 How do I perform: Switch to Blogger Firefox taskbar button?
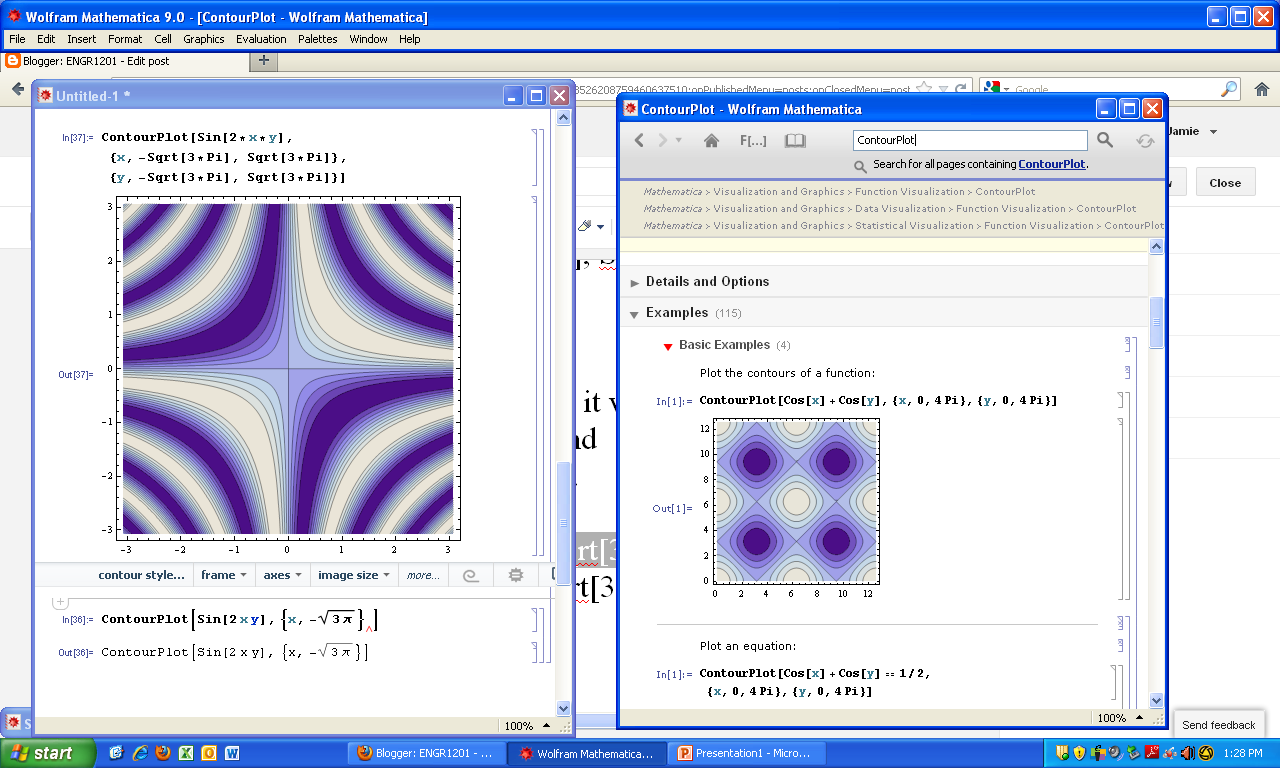[426, 753]
